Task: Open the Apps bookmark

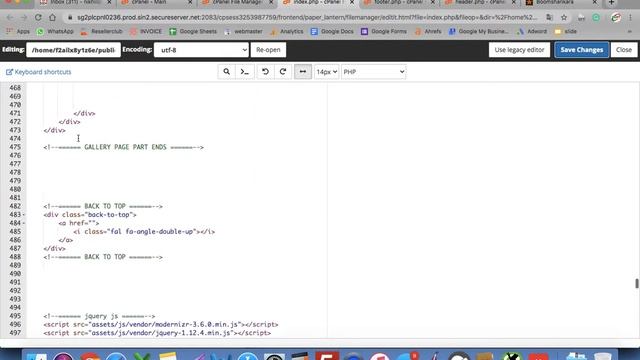Action: [x=19, y=31]
